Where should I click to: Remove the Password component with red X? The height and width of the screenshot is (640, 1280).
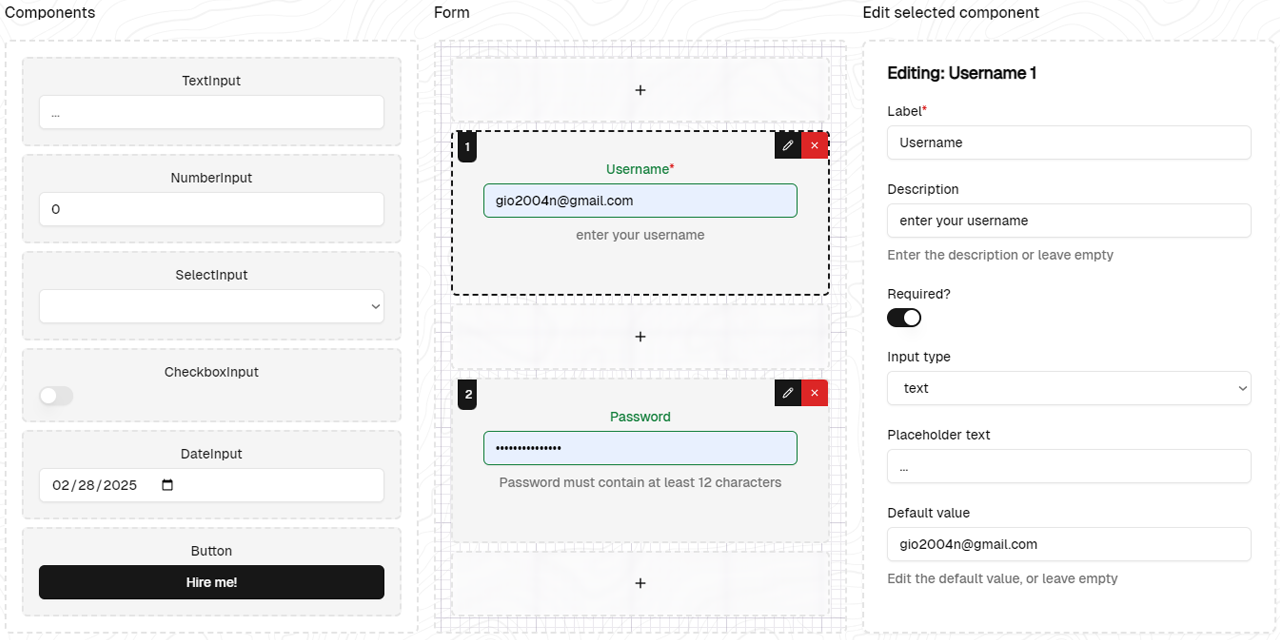814,393
